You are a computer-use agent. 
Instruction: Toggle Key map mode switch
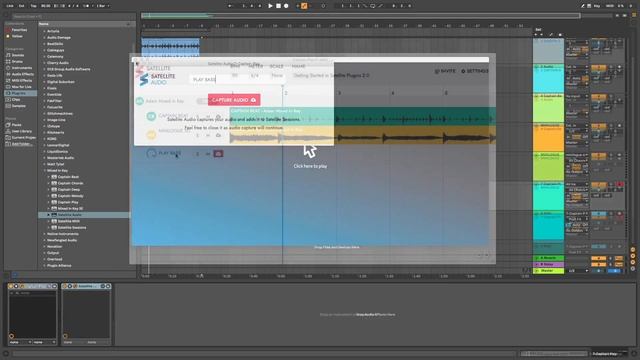pos(597,6)
